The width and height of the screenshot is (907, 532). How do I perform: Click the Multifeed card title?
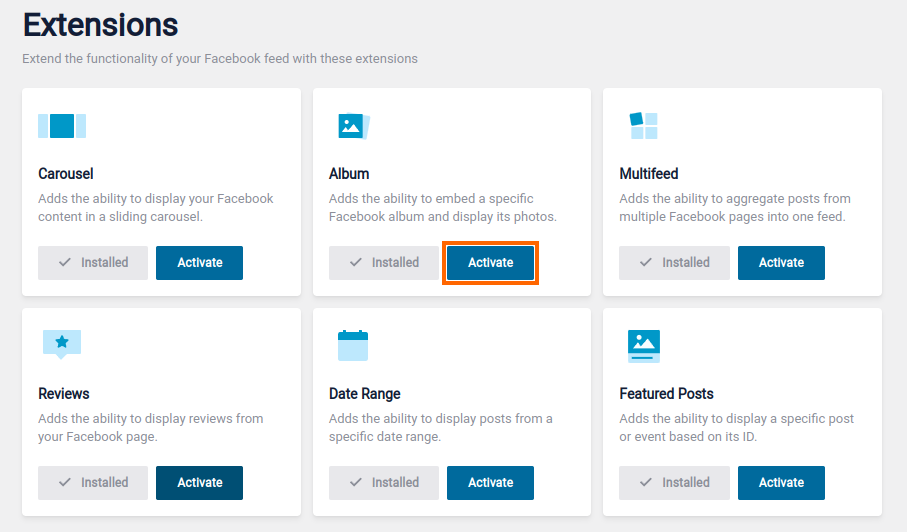[x=649, y=174]
